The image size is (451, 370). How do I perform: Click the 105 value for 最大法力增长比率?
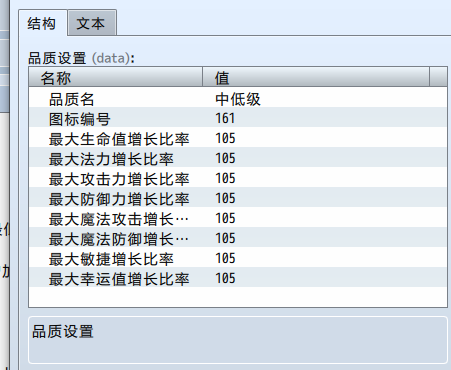[225, 158]
